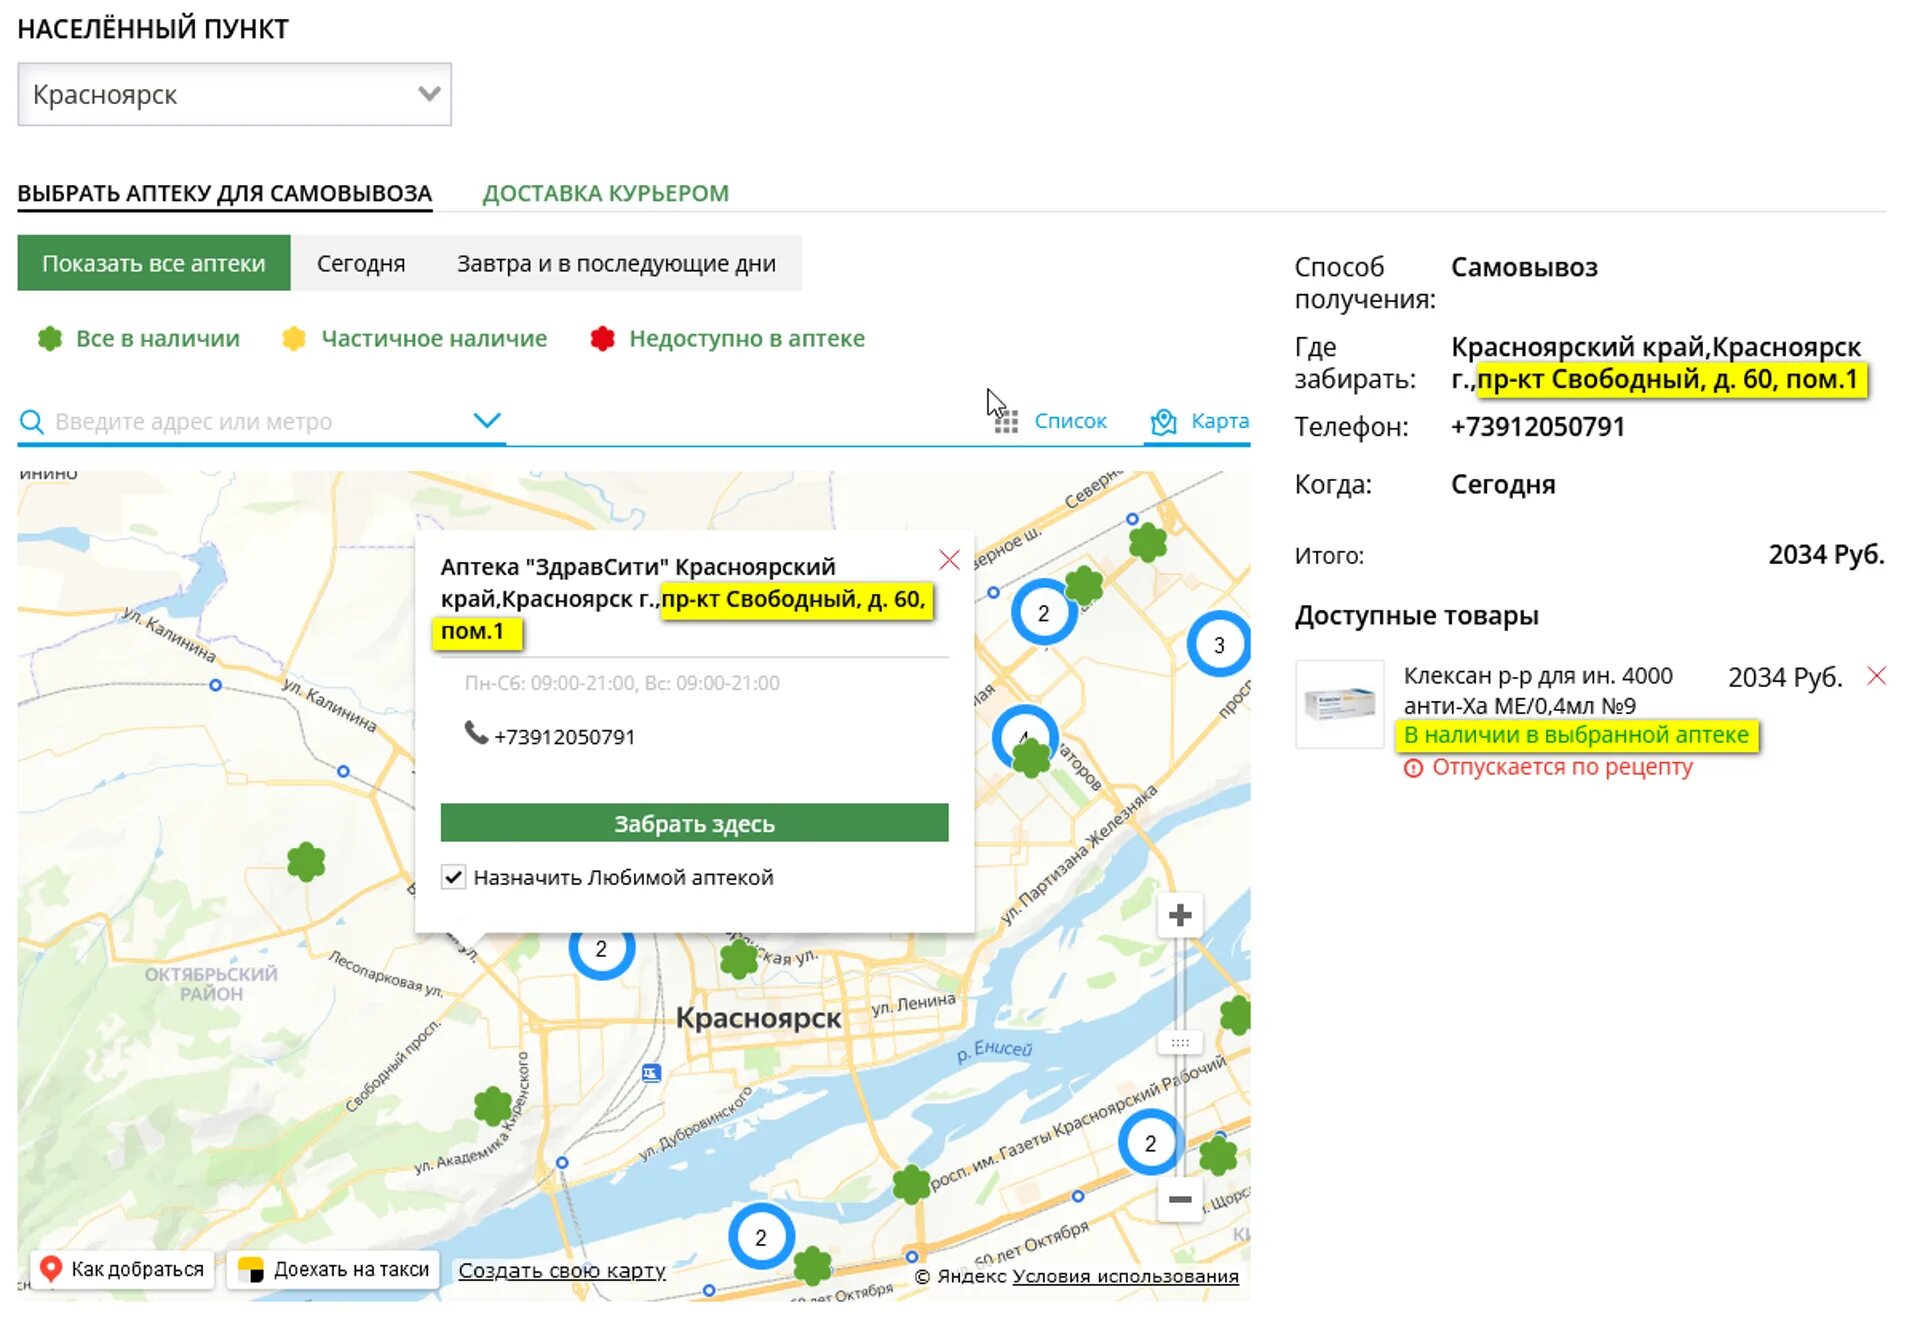Image resolution: width=1920 pixels, height=1332 pixels.
Task: Click Доехать на такси button
Action: pyautogui.click(x=334, y=1269)
